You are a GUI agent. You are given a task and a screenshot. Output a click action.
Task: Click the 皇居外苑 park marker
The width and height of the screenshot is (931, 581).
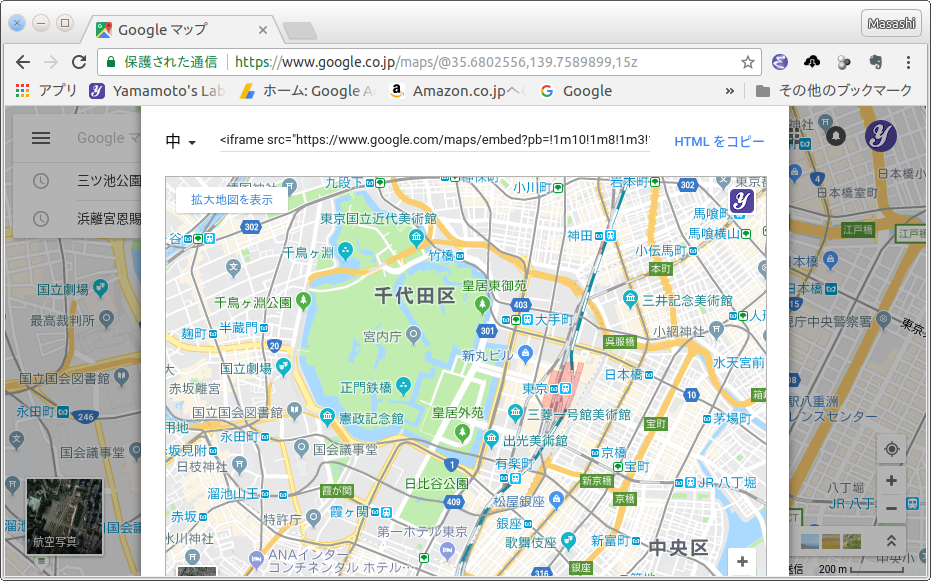(x=462, y=433)
